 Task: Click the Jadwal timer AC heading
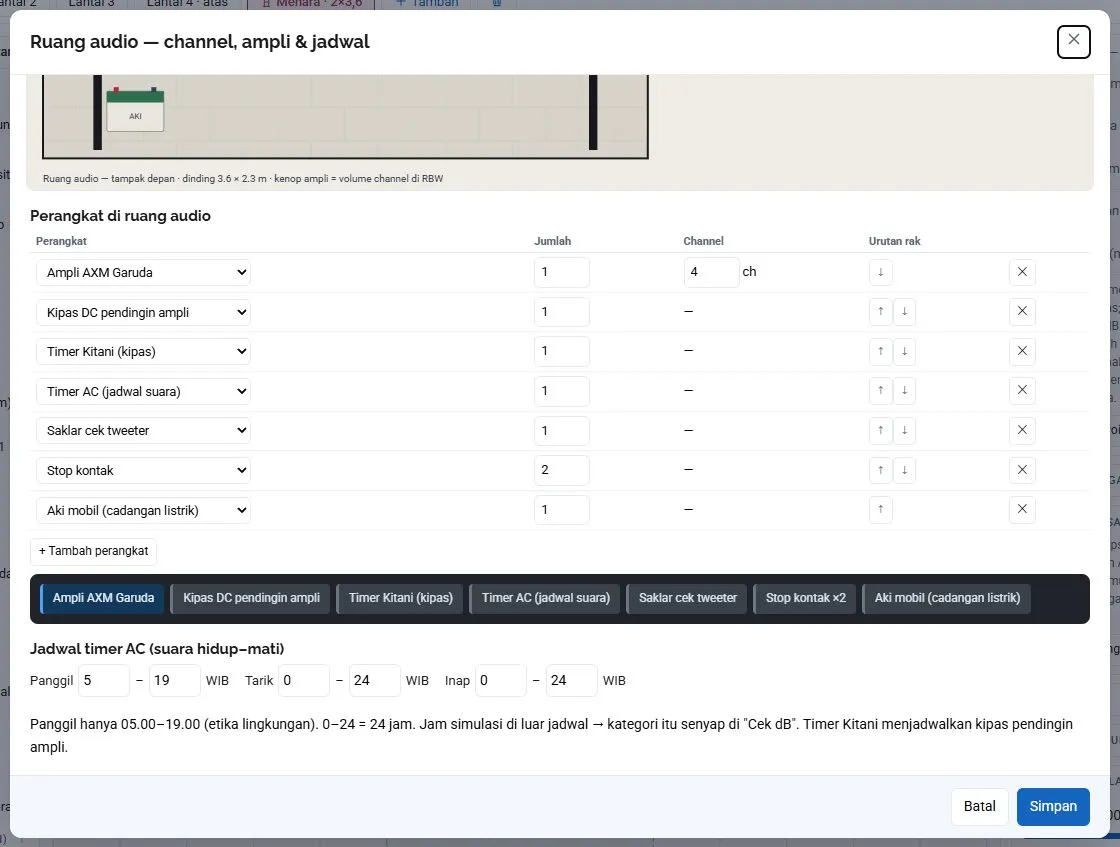point(157,649)
